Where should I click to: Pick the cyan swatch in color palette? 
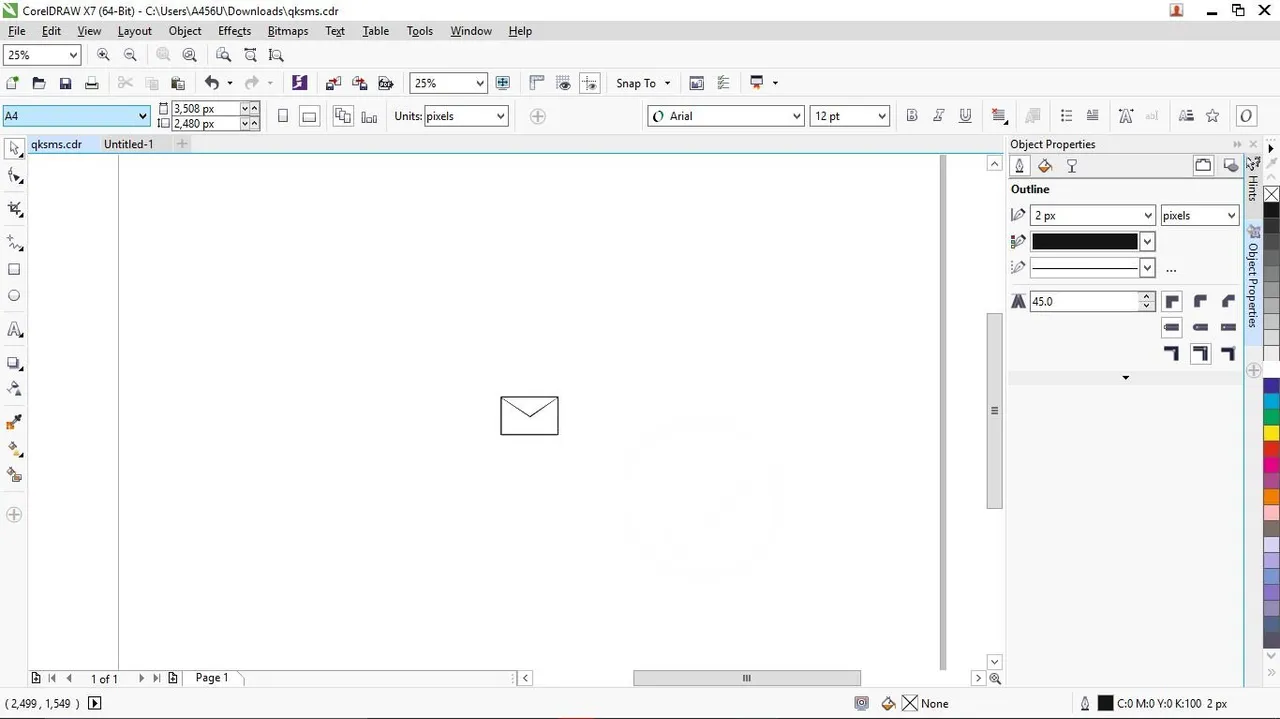[1271, 401]
